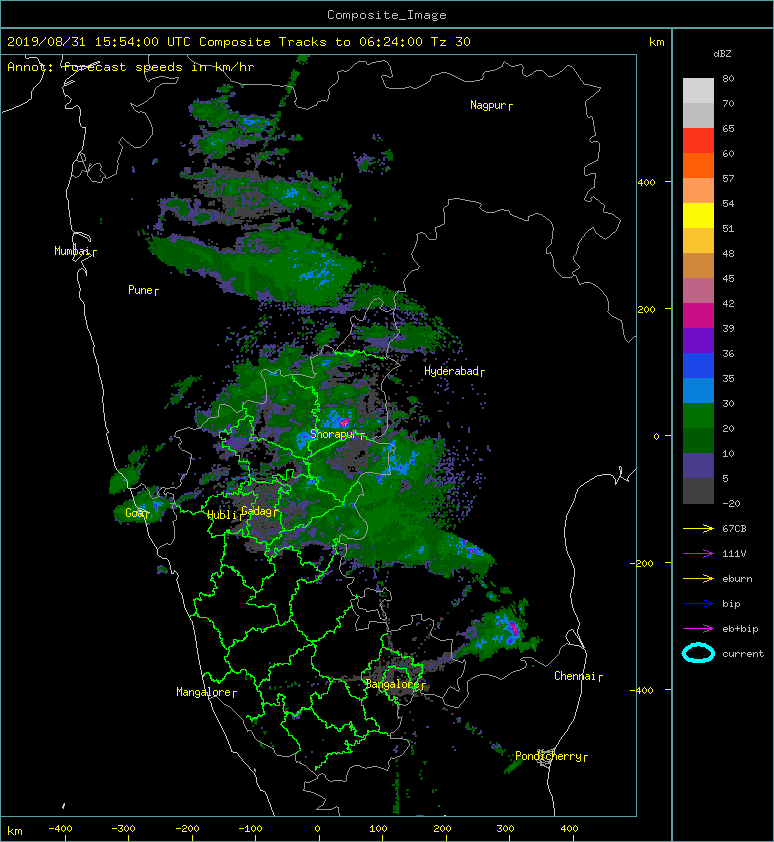Click the 200 tick on the right axis
This screenshot has width=774, height=842.
646,309
